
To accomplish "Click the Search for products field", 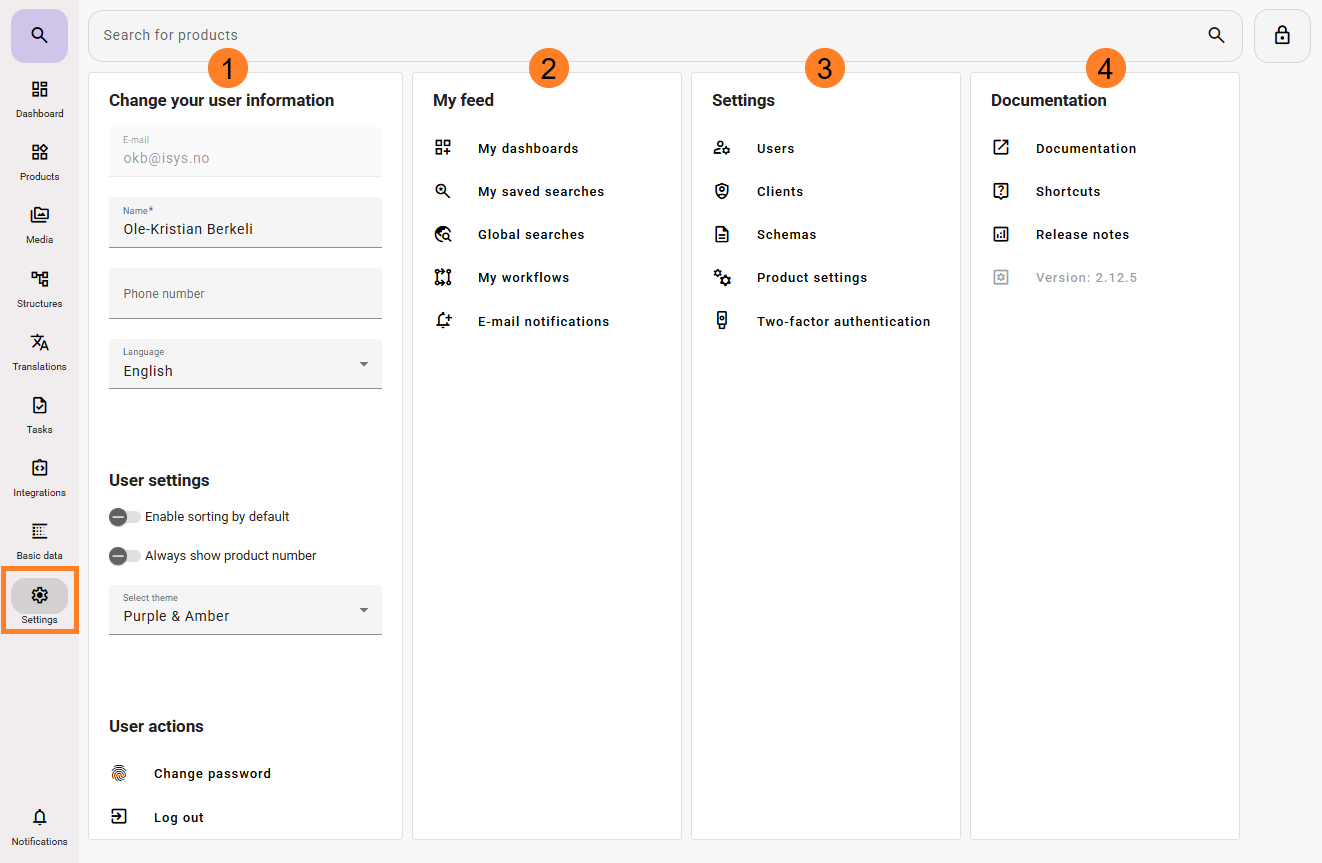I will [665, 36].
